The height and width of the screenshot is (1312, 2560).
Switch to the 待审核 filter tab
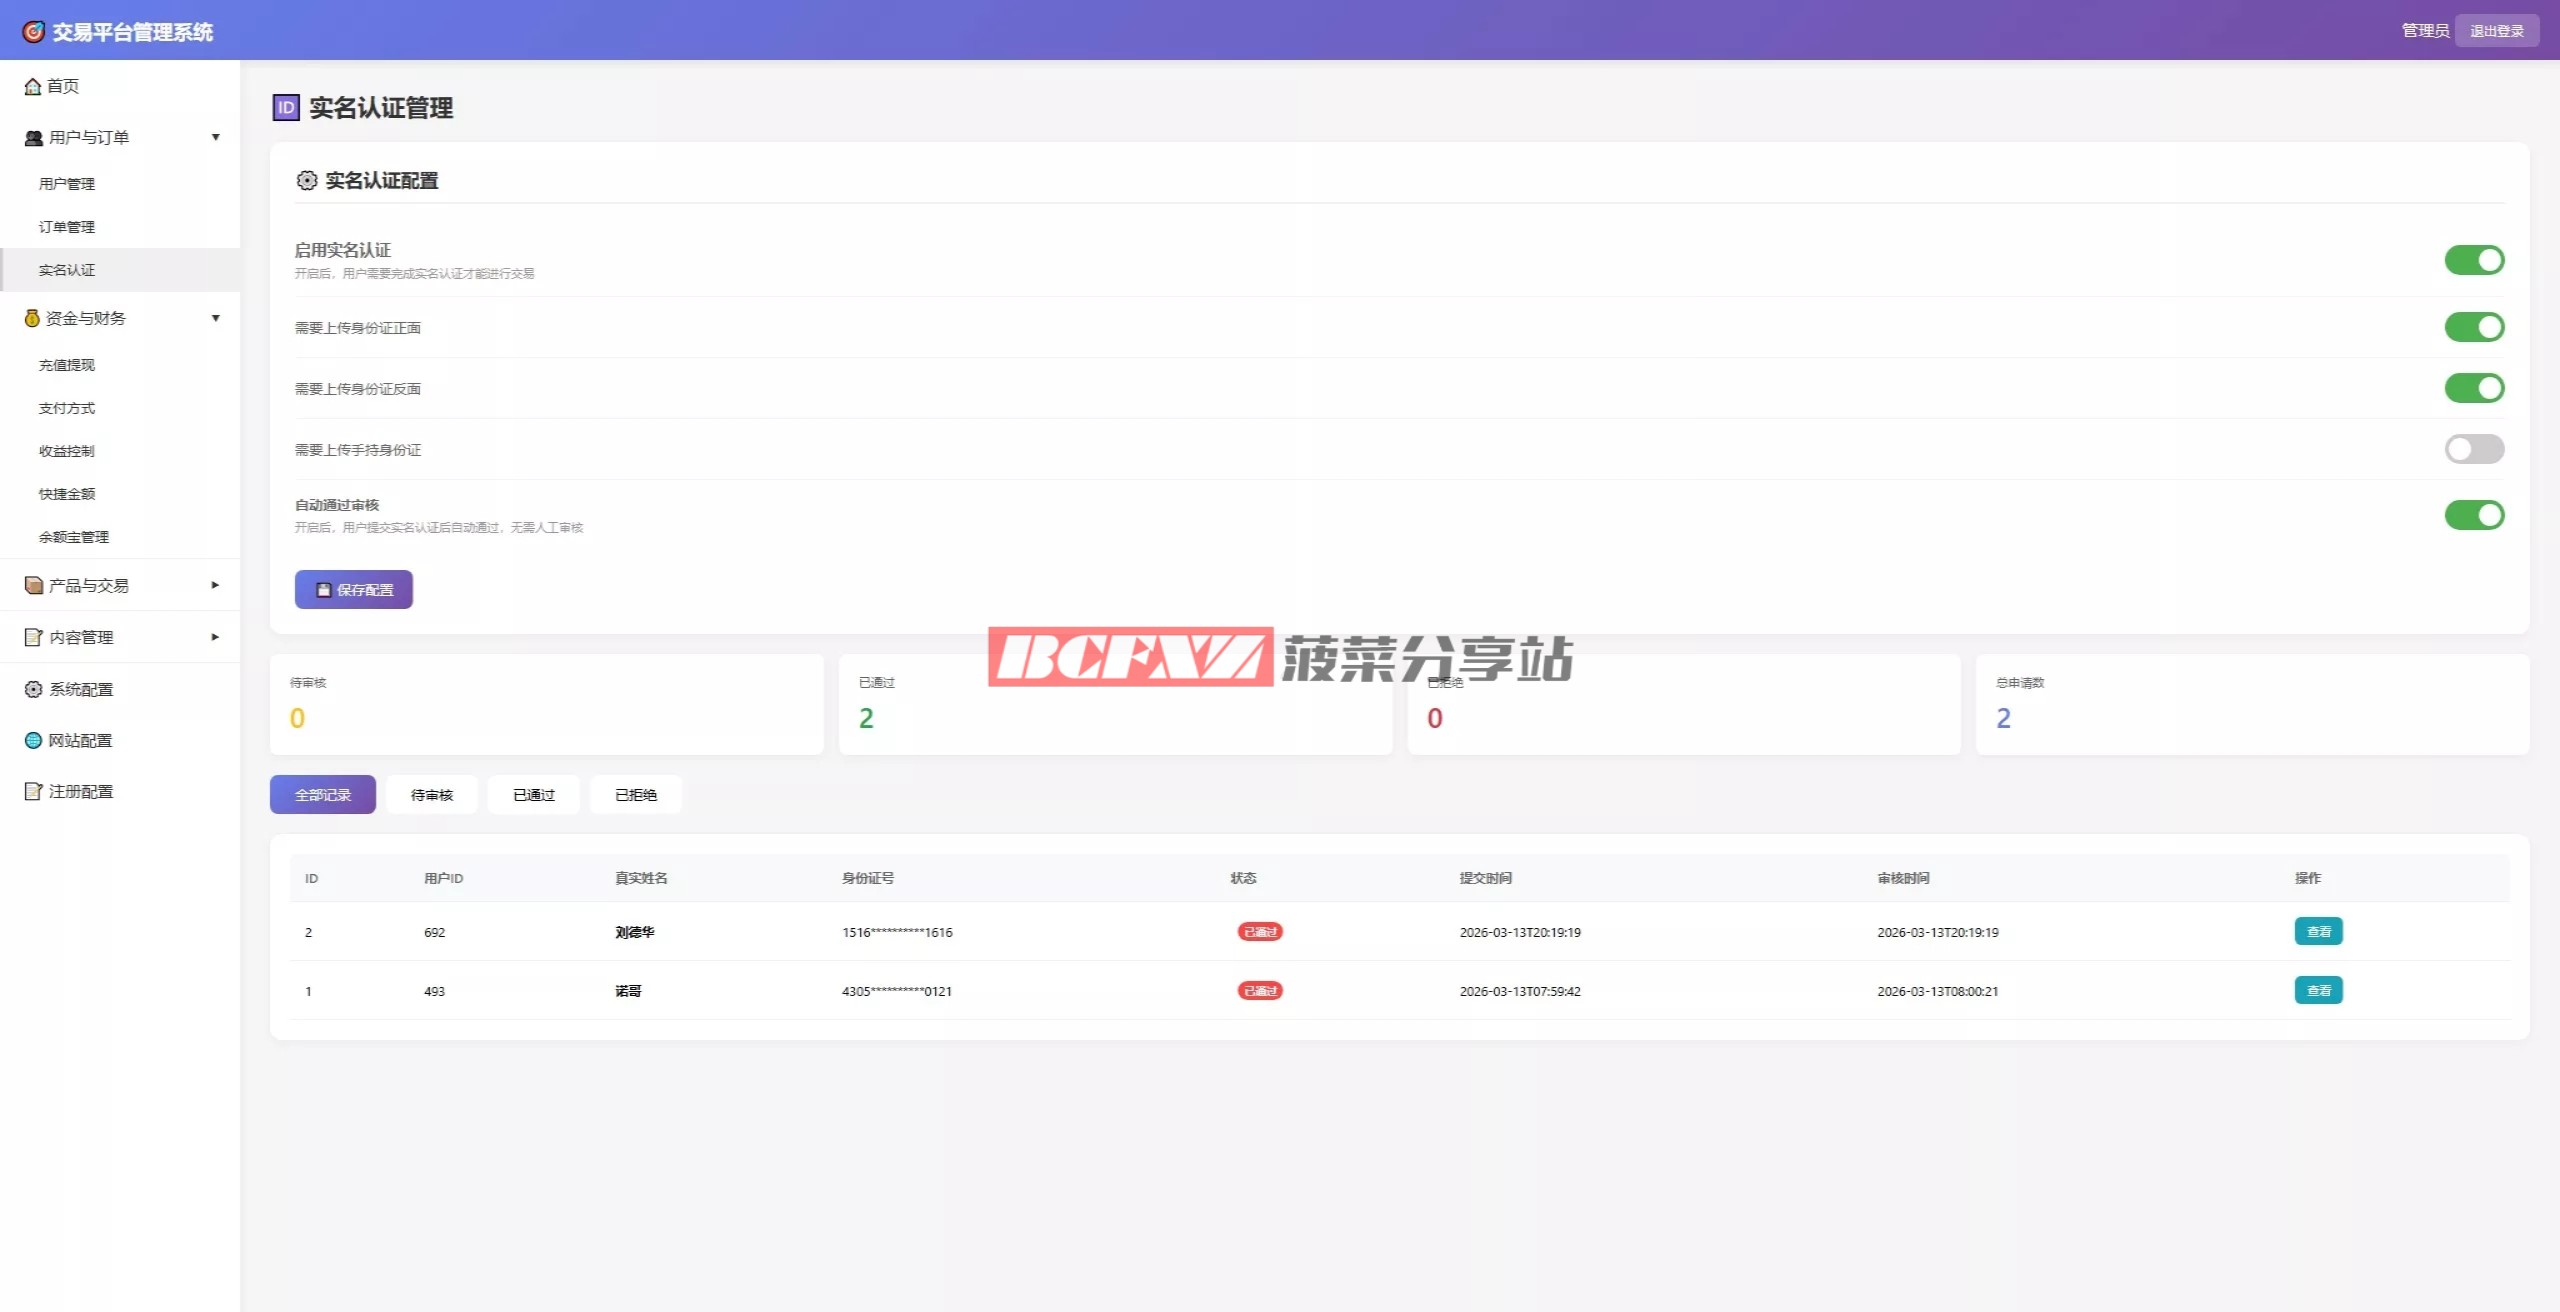(x=432, y=795)
